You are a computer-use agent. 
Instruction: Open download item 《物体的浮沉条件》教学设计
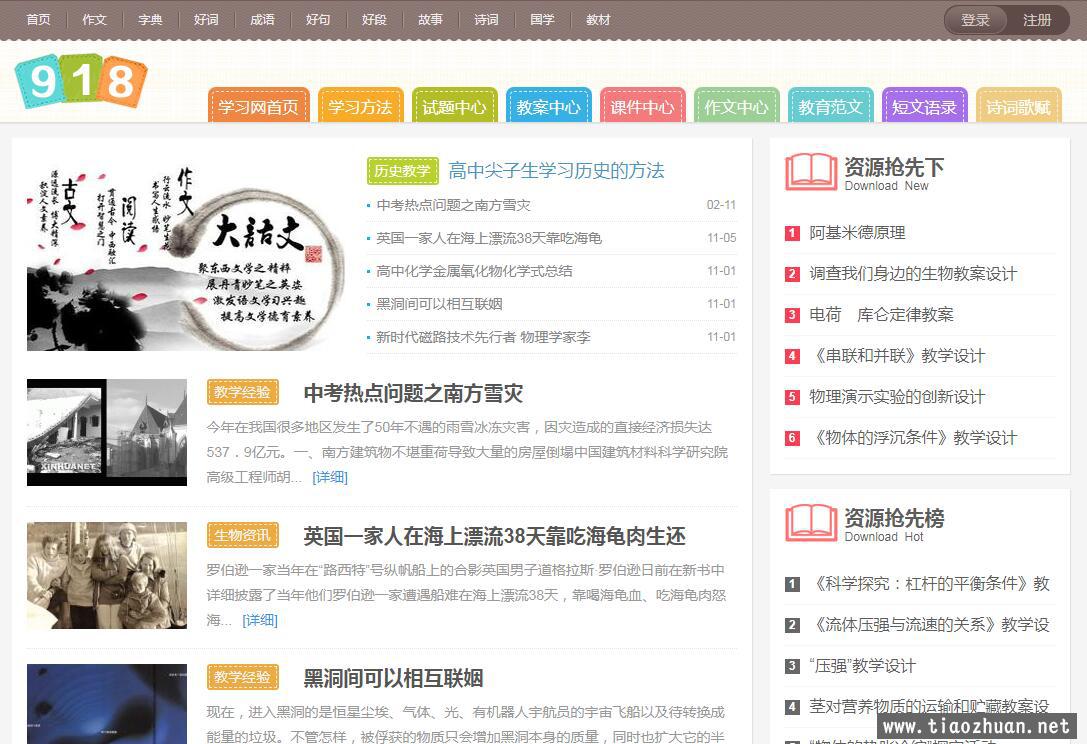tap(914, 438)
